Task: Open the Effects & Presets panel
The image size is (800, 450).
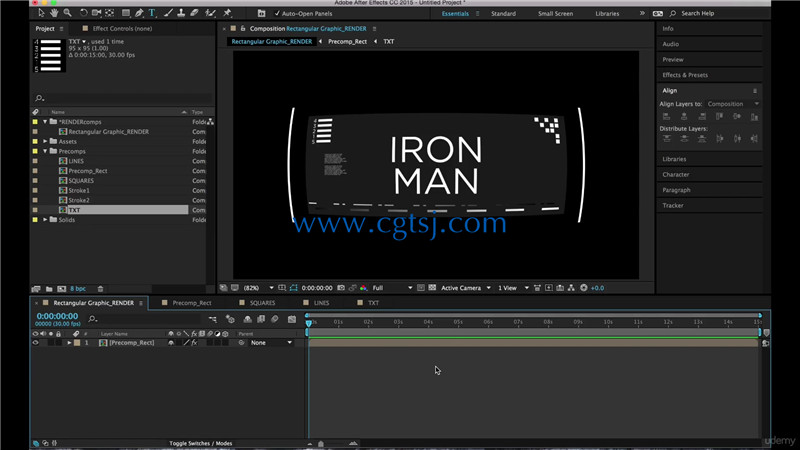Action: pos(685,75)
